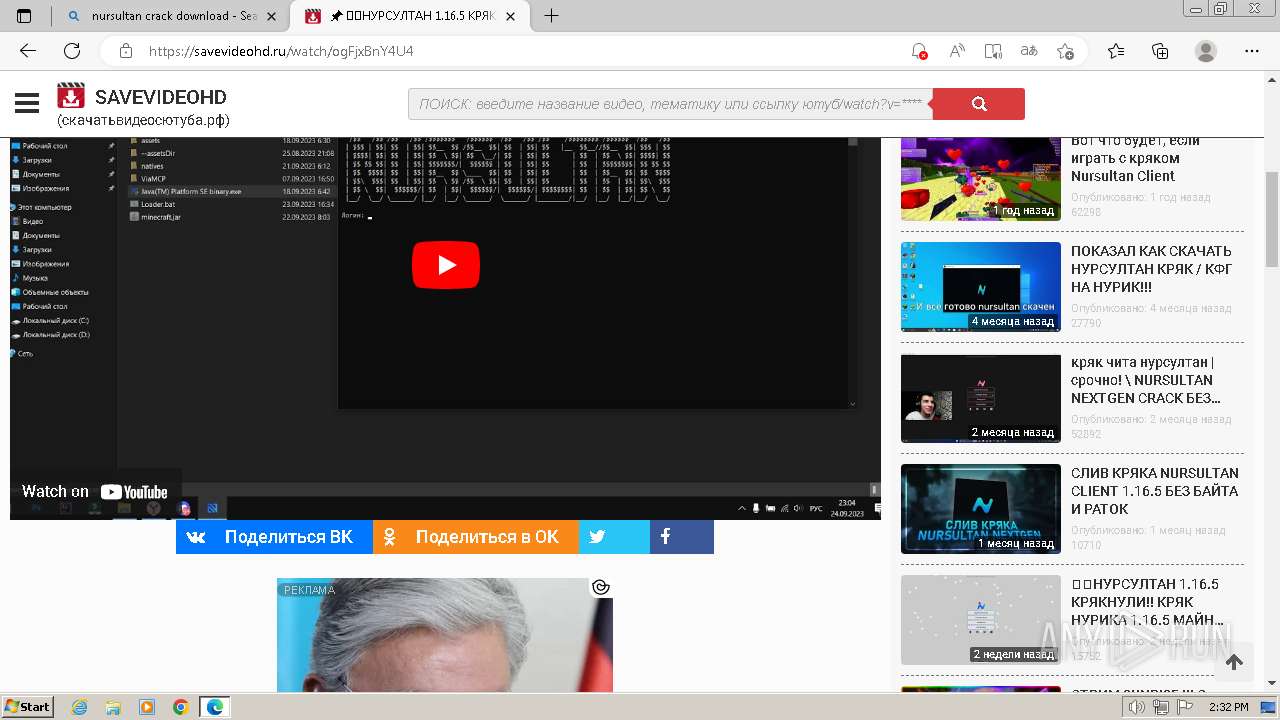
Task: Open Chrome from taskbar
Action: pos(181,707)
